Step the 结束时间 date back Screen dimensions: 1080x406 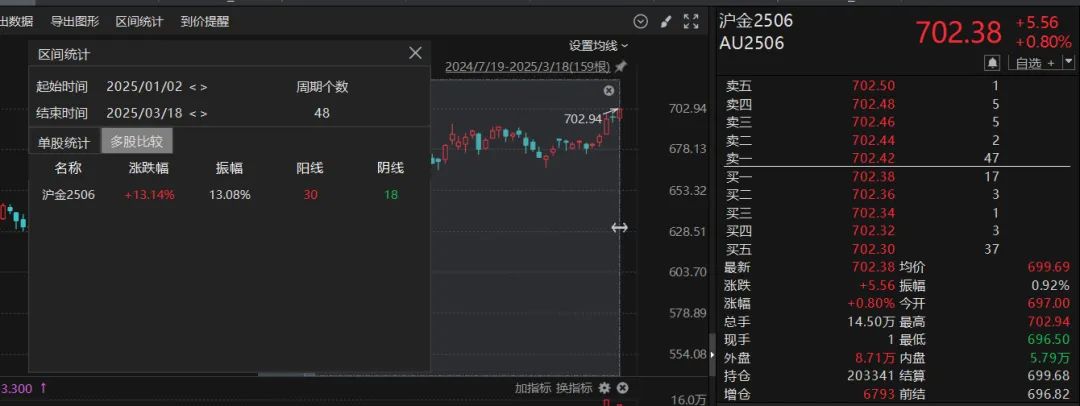pyautogui.click(x=193, y=113)
